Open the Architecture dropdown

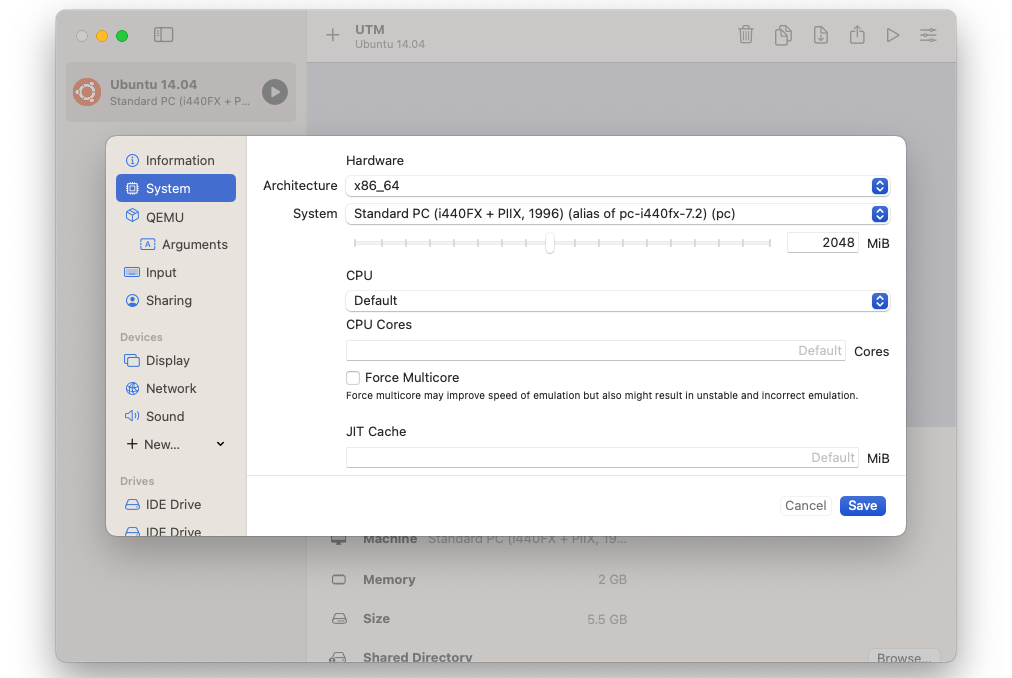pos(616,186)
